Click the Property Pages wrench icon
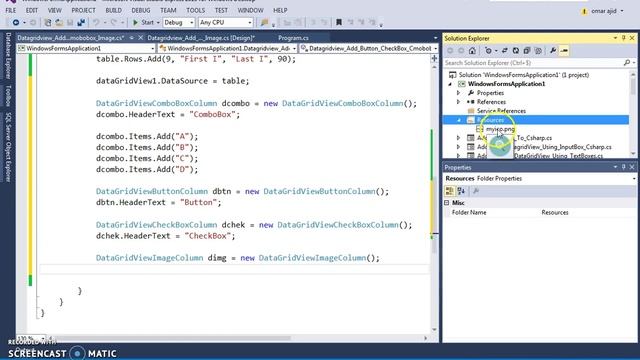 (x=476, y=191)
